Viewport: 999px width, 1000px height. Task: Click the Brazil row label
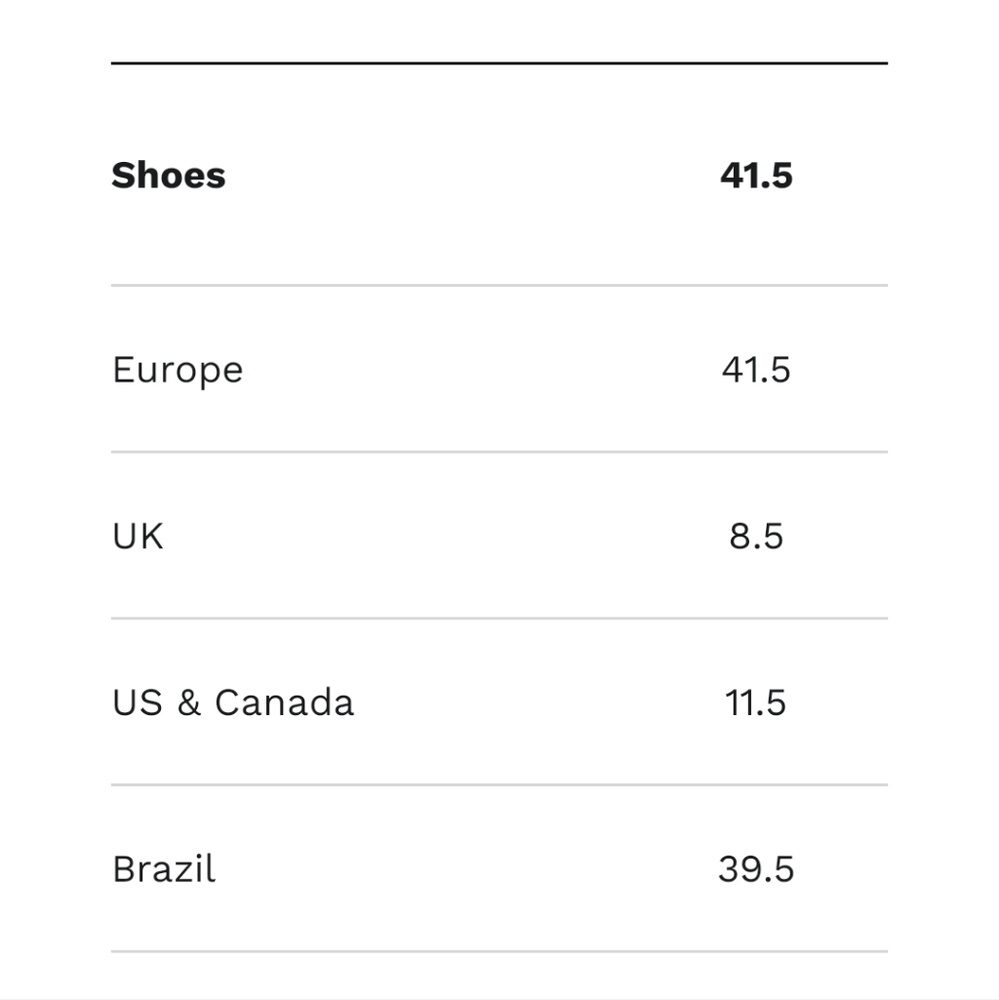coord(164,869)
